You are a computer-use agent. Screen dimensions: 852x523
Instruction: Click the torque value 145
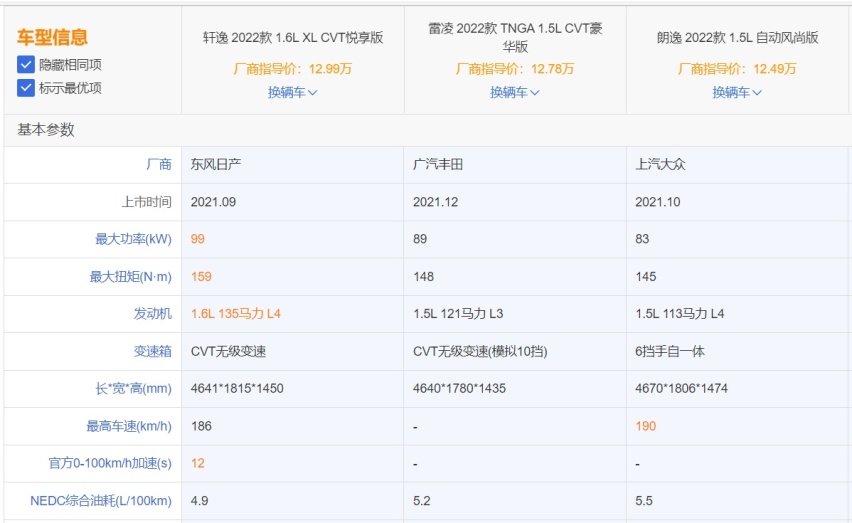(646, 276)
